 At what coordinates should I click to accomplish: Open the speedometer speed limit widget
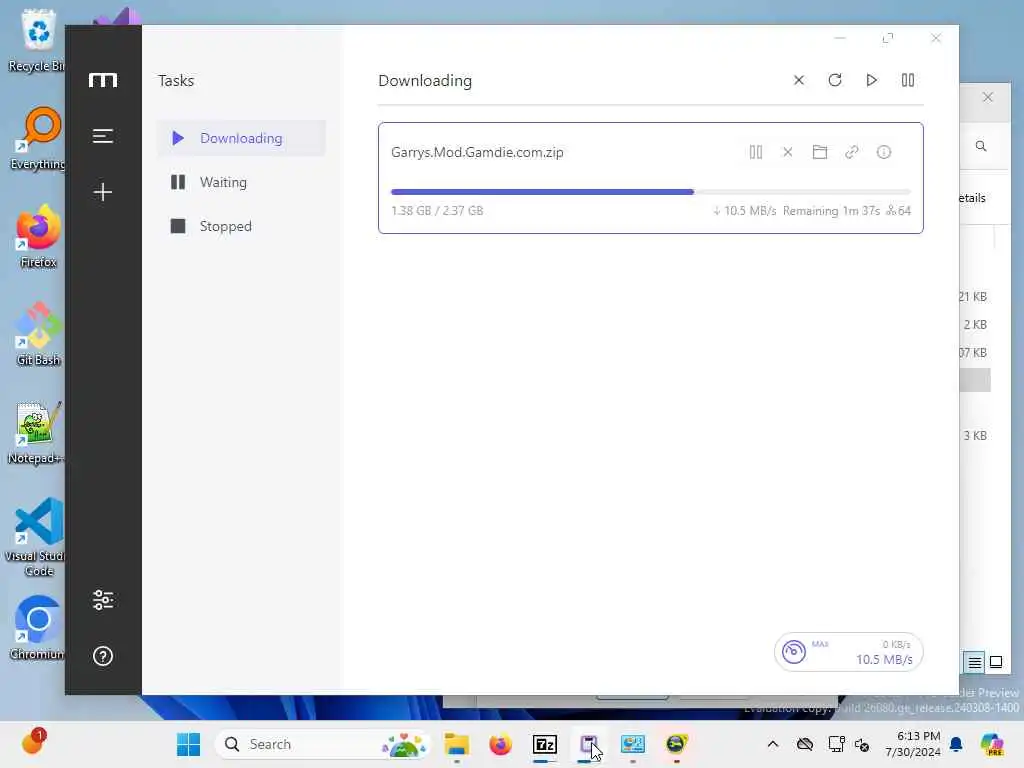tap(848, 652)
